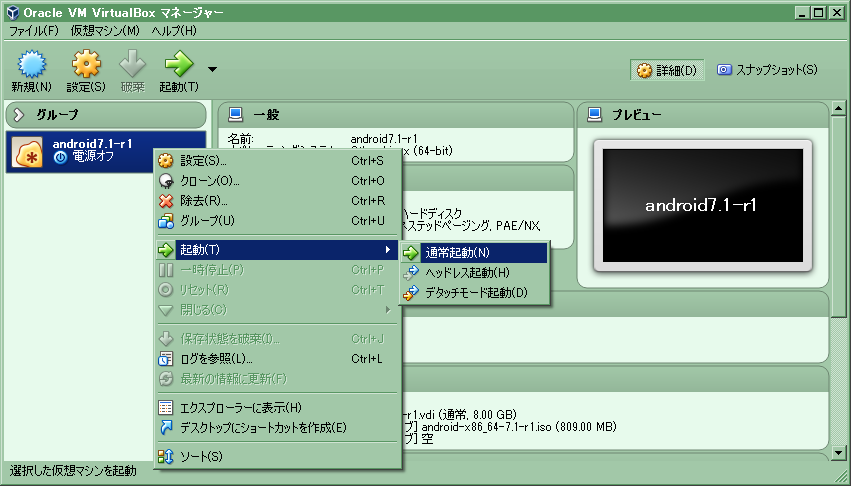Click the reset icon beside リセット
The height and width of the screenshot is (486, 851).
coord(166,290)
